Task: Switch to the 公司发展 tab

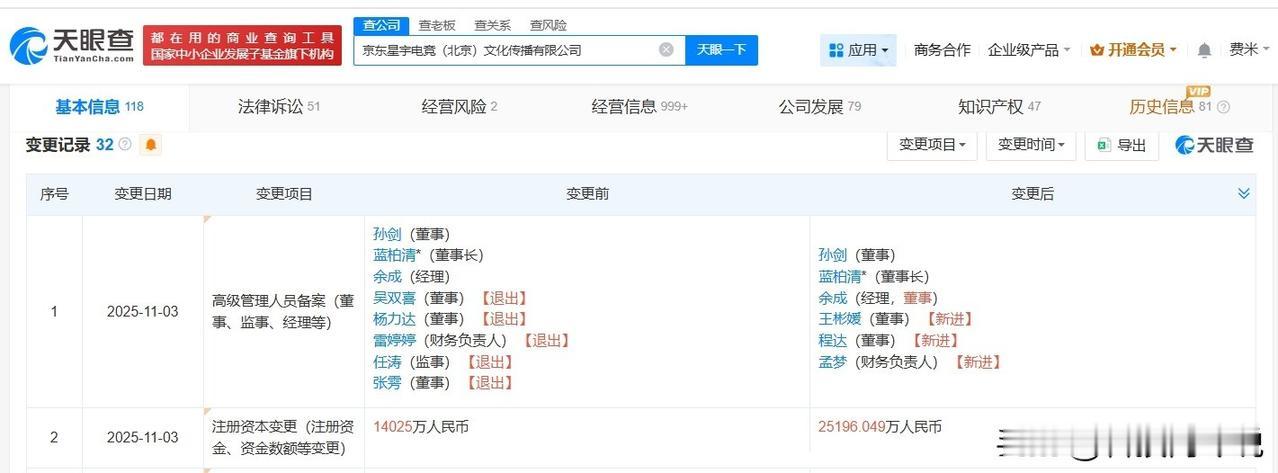Action: pyautogui.click(x=820, y=107)
